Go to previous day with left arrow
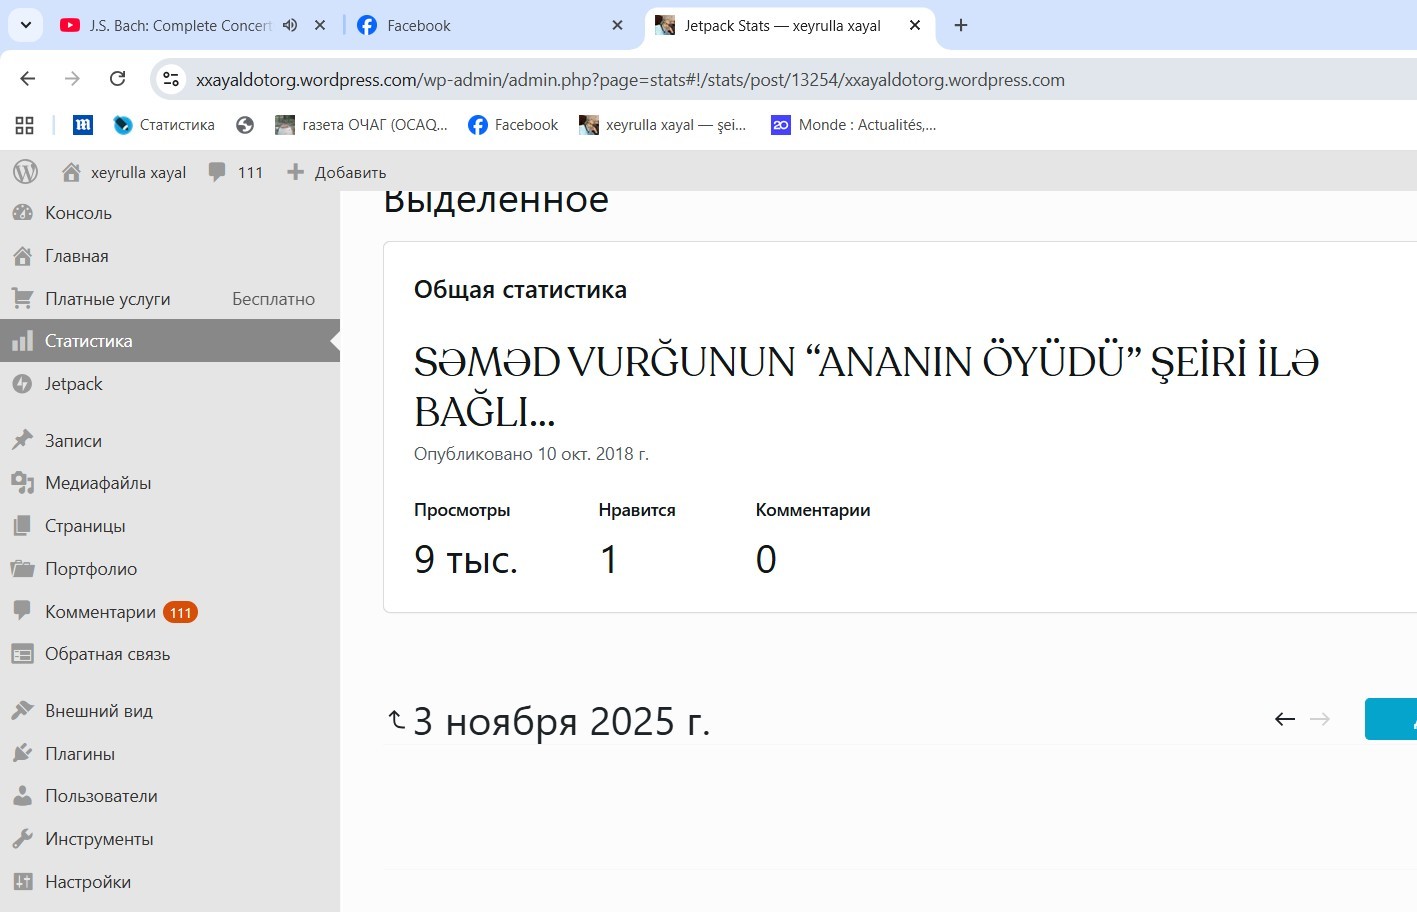 (x=1285, y=719)
